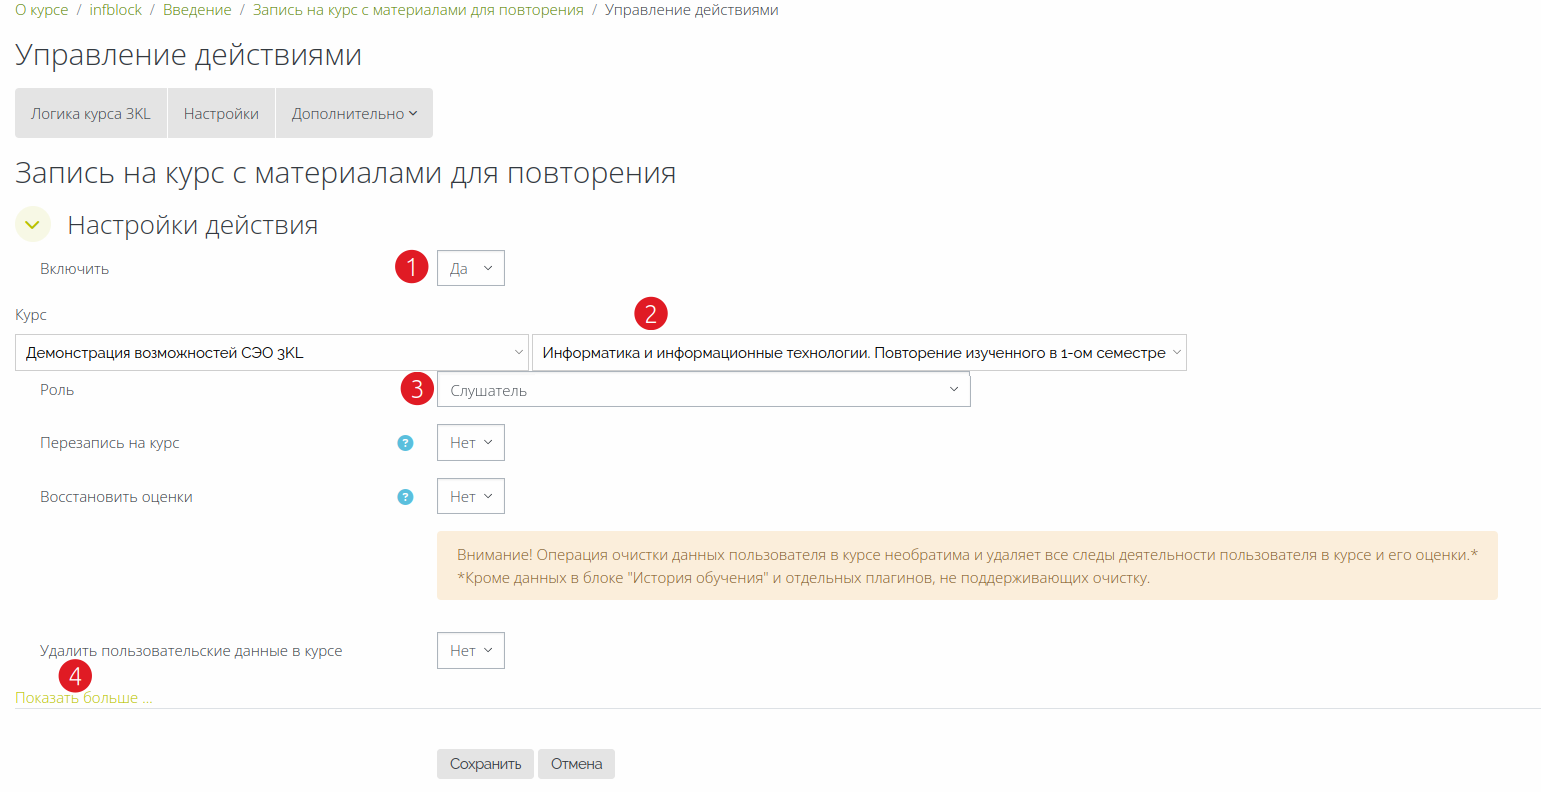Open the Роль dropdown showing Слушатель
The image size is (1541, 792).
[x=703, y=390]
